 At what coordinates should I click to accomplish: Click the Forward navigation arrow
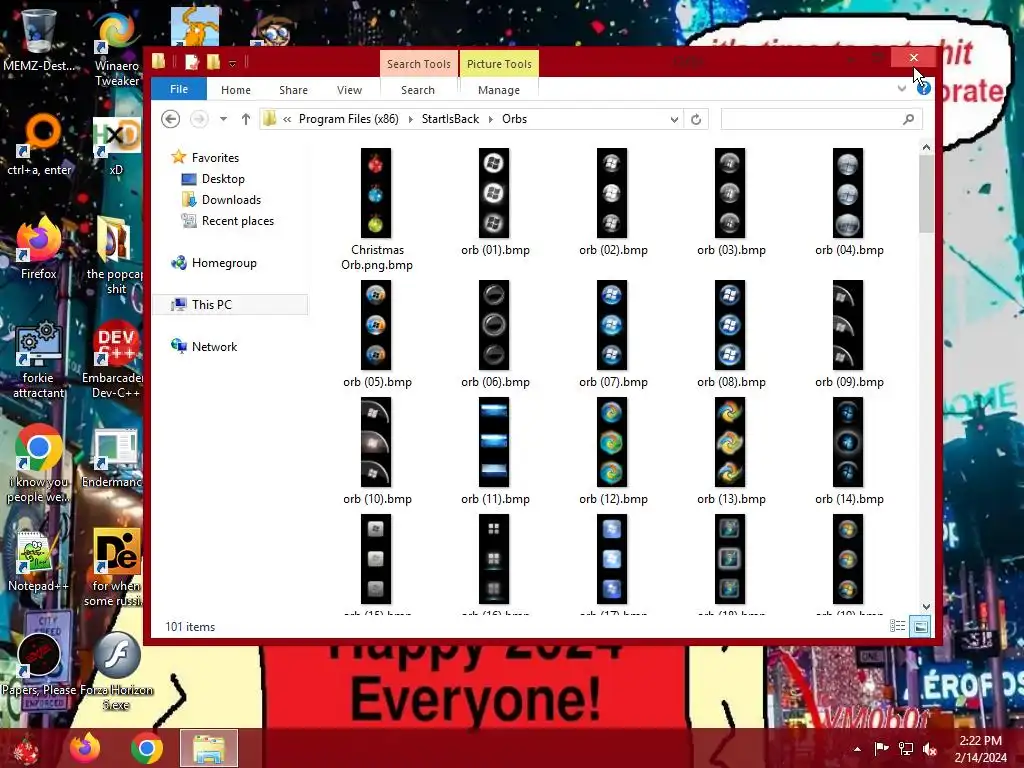click(x=199, y=119)
